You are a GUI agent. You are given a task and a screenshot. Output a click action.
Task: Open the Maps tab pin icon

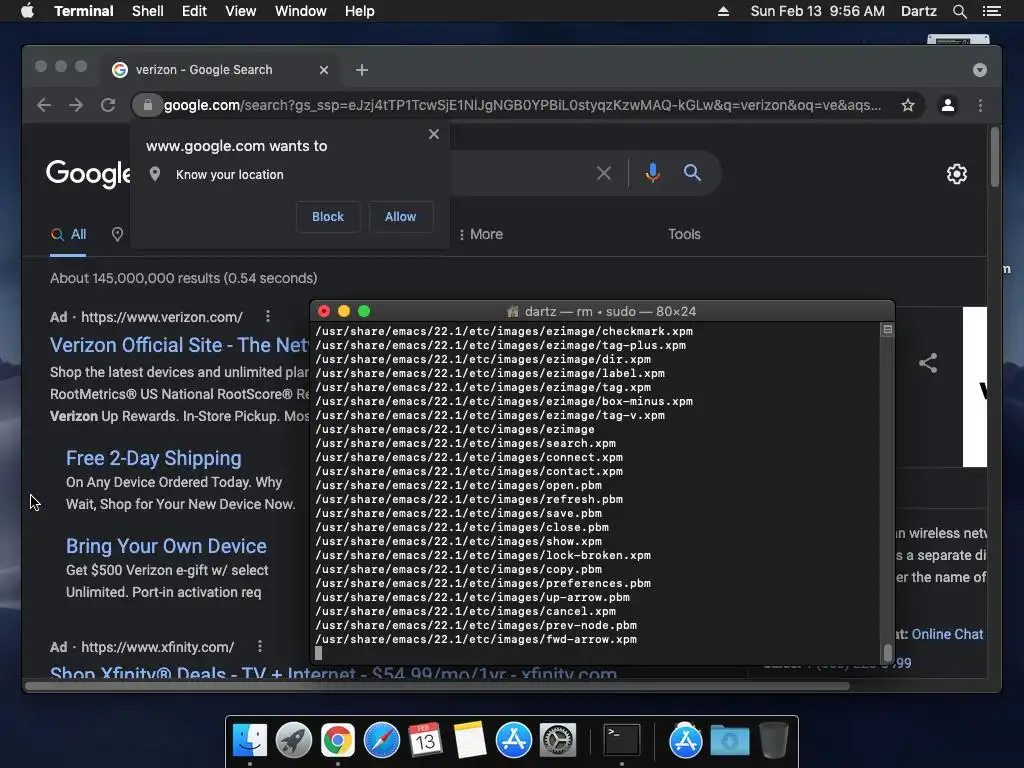pyautogui.click(x=118, y=234)
